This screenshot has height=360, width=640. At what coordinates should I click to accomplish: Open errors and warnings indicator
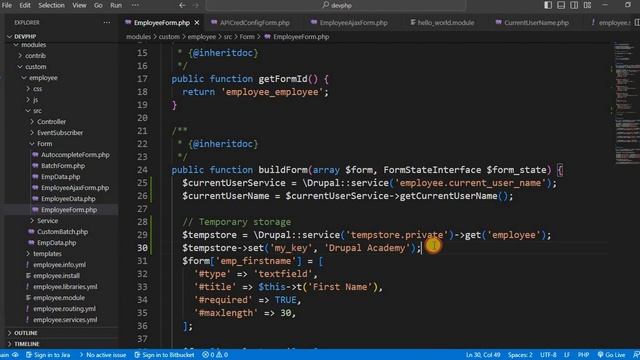click(215, 355)
